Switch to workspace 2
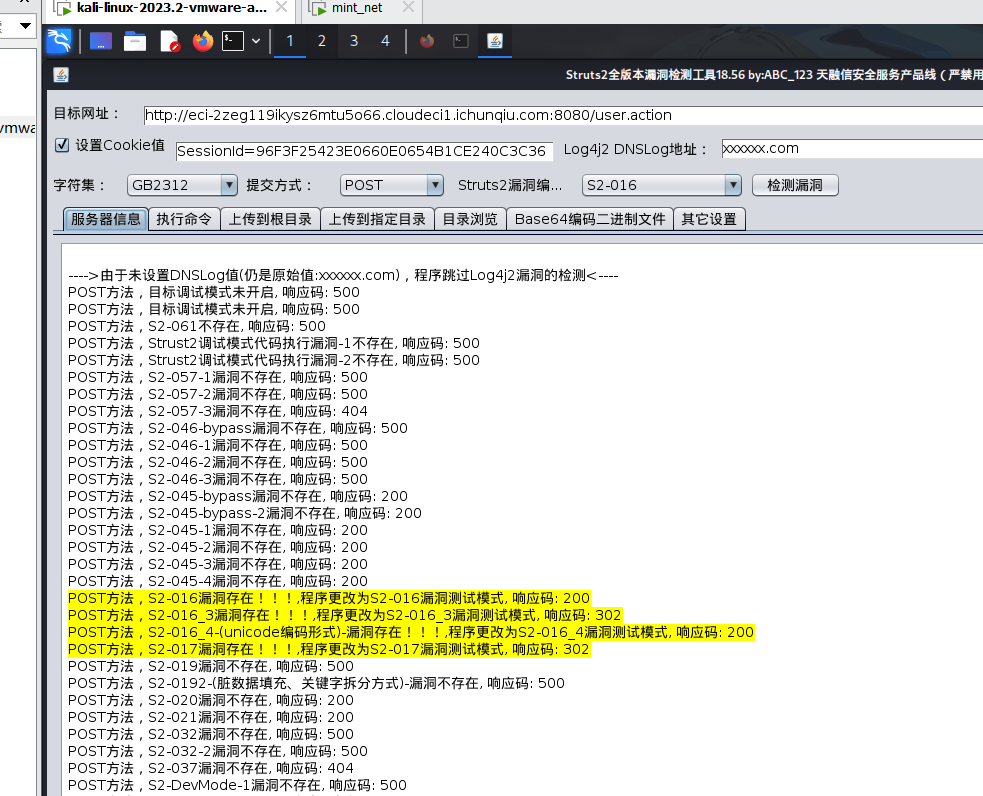This screenshot has height=796, width=983. (x=322, y=41)
